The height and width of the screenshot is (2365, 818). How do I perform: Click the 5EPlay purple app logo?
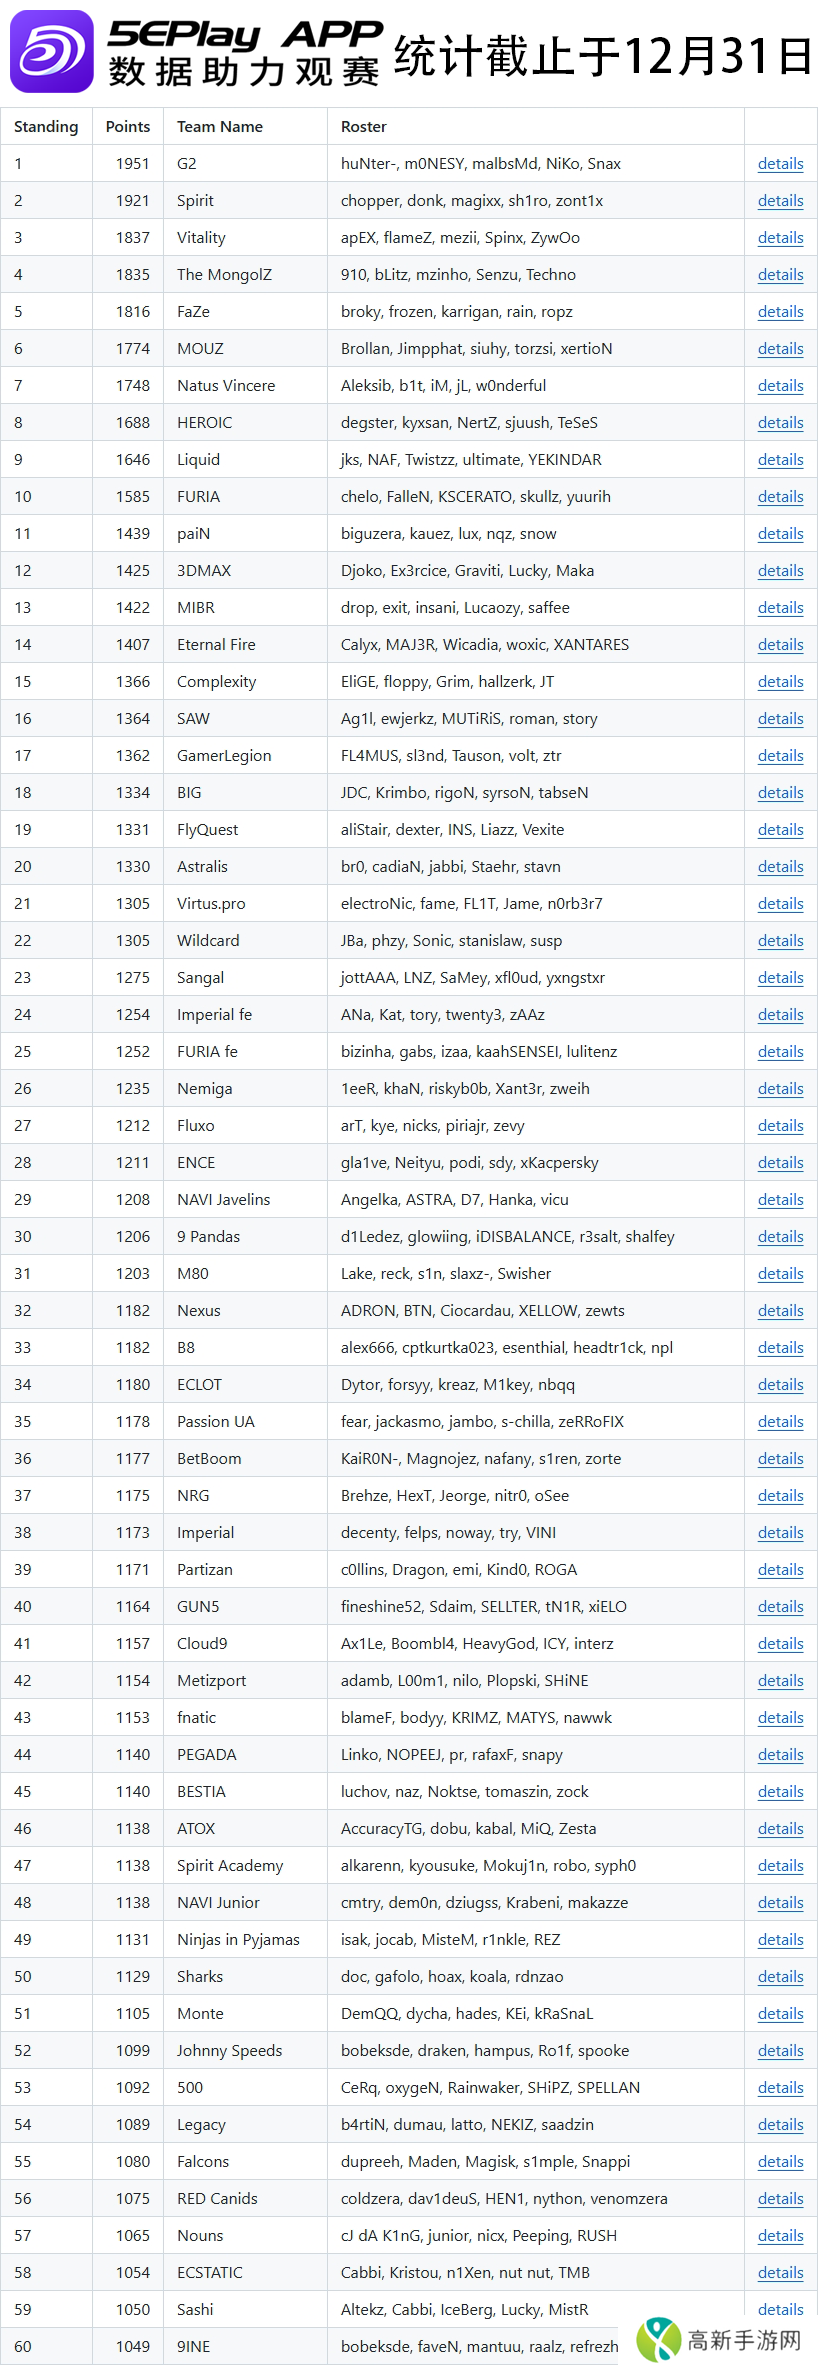51,51
